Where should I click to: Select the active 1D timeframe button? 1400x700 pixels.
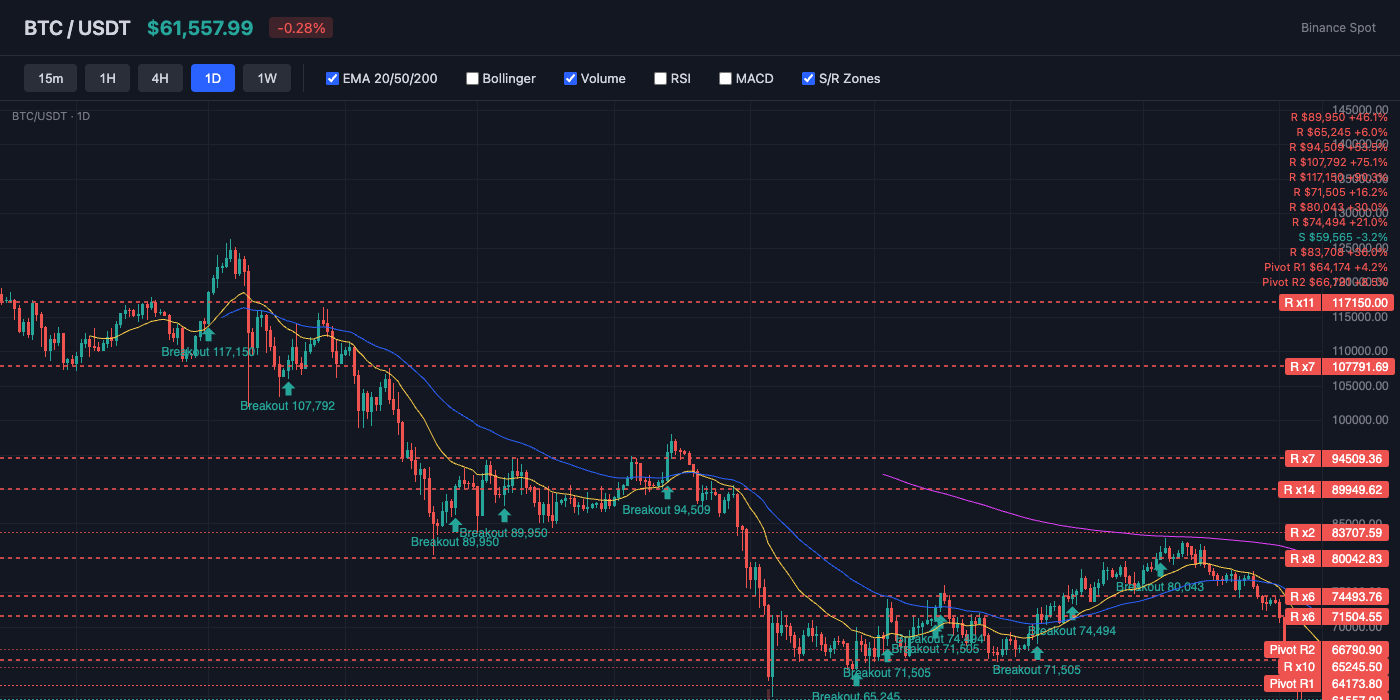coord(213,78)
